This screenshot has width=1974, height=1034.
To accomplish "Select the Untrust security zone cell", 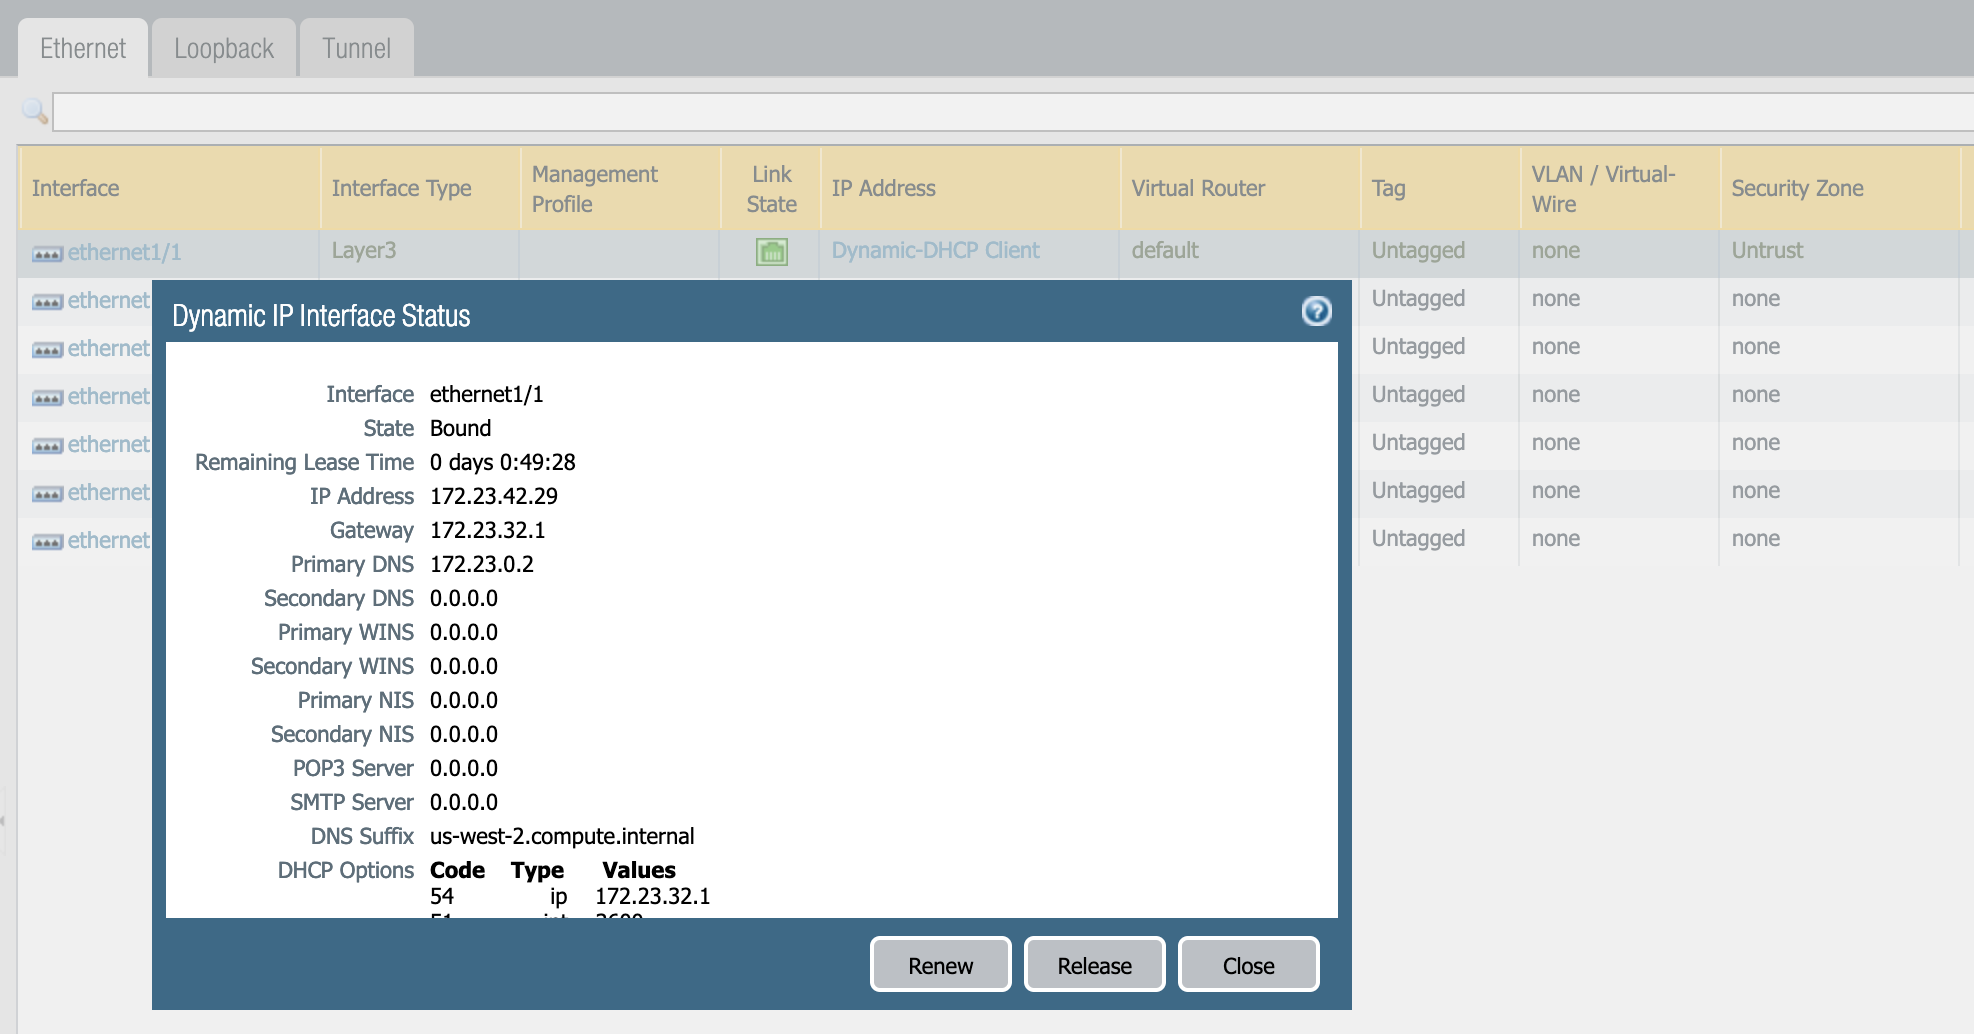I will [1767, 251].
